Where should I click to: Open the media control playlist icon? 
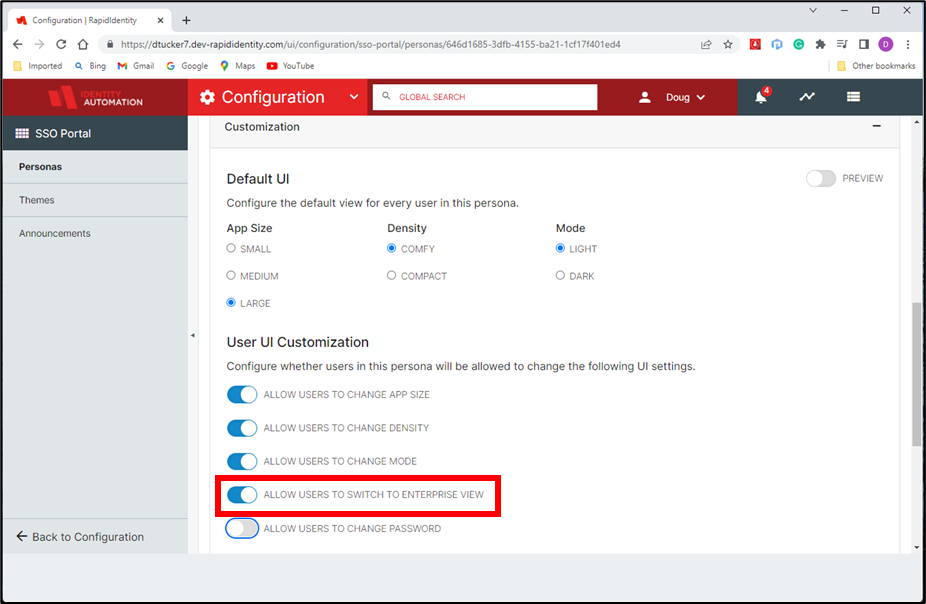click(842, 44)
